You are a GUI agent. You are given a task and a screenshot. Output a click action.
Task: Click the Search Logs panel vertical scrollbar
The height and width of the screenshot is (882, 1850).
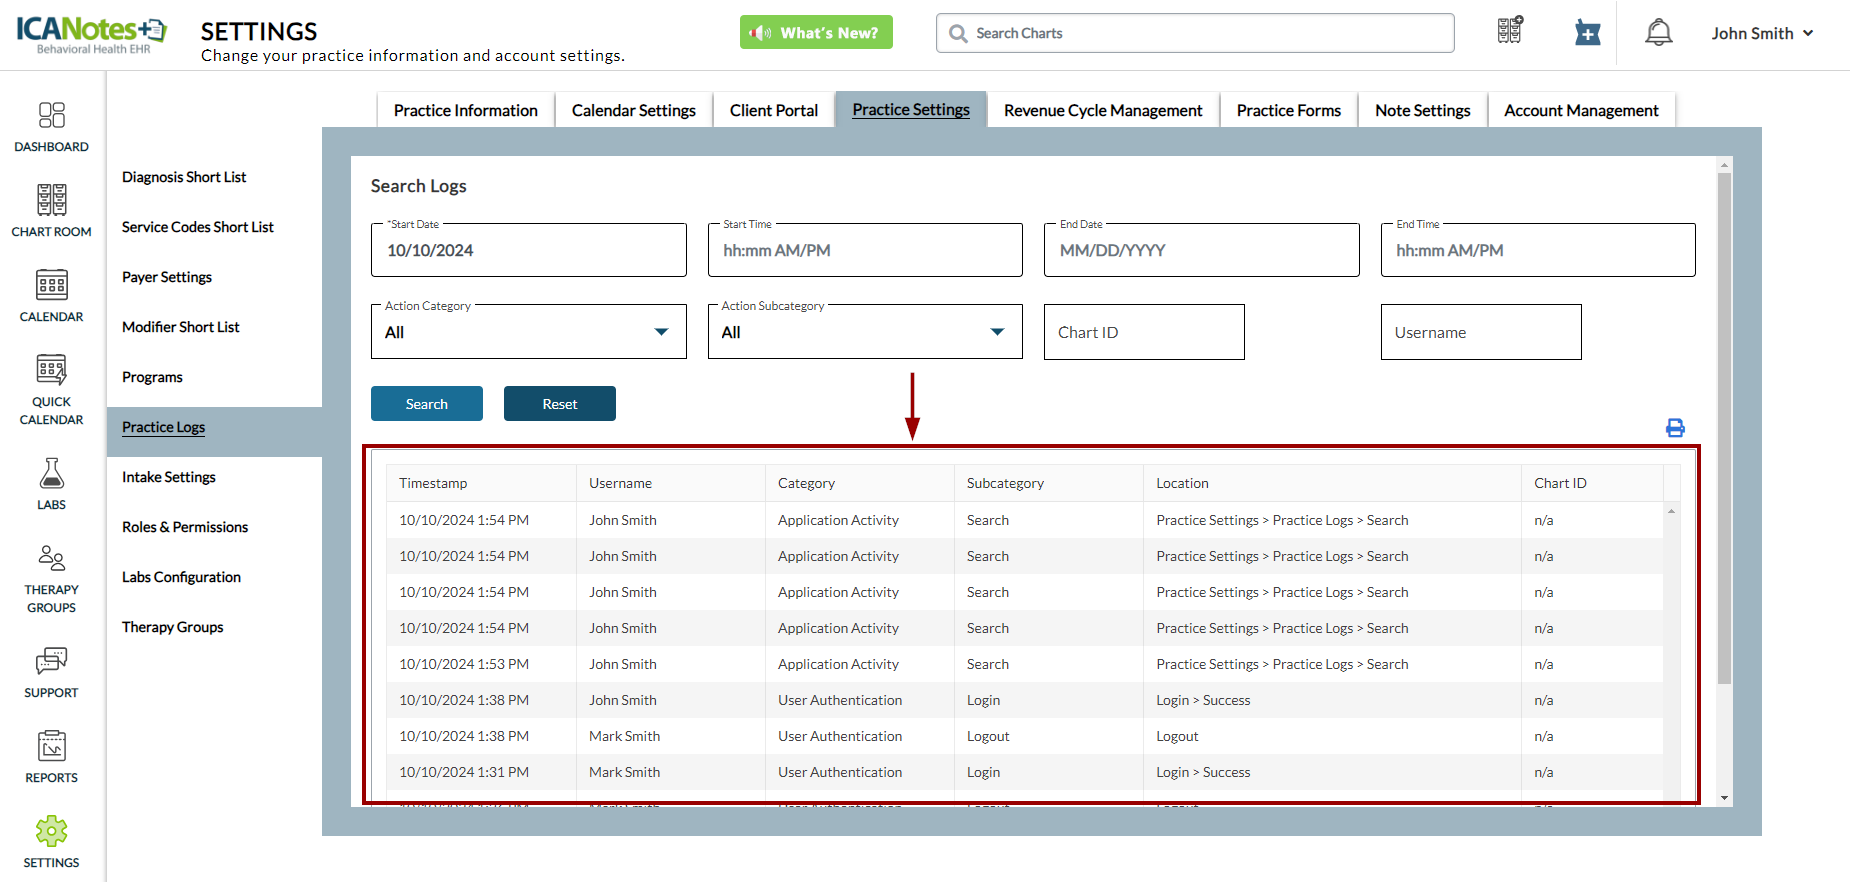[1724, 430]
